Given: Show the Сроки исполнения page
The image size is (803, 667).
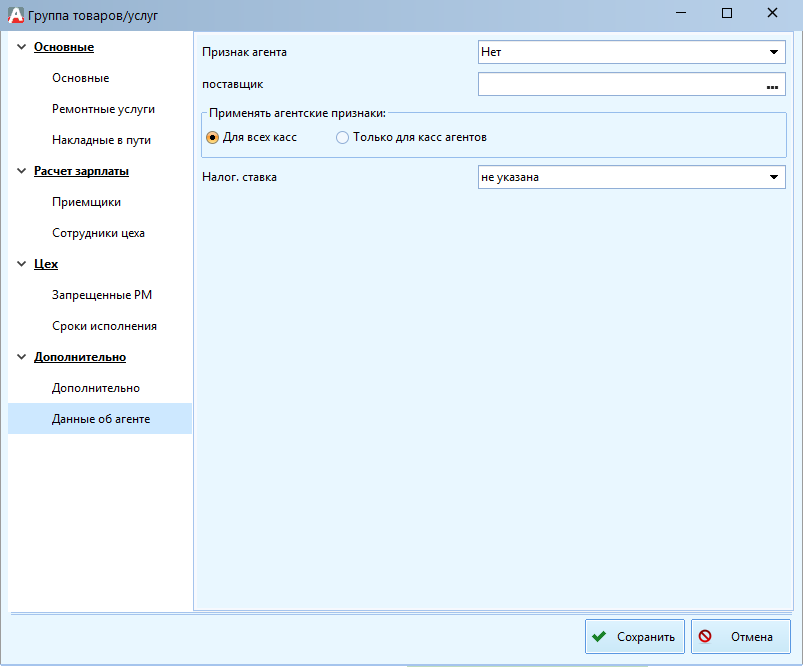Looking at the screenshot, I should (x=104, y=326).
